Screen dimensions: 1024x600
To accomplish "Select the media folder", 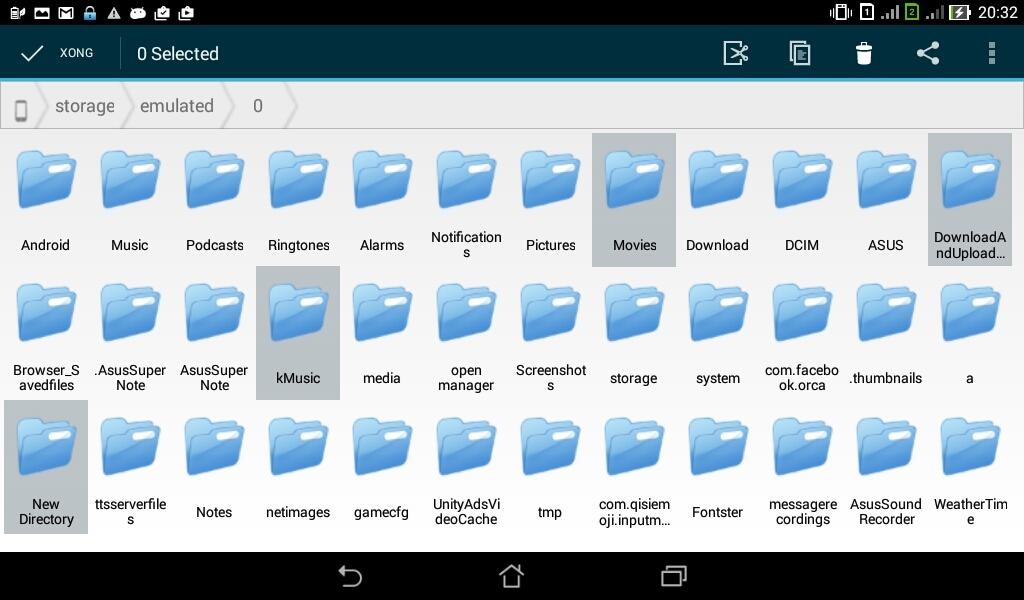I will point(382,333).
